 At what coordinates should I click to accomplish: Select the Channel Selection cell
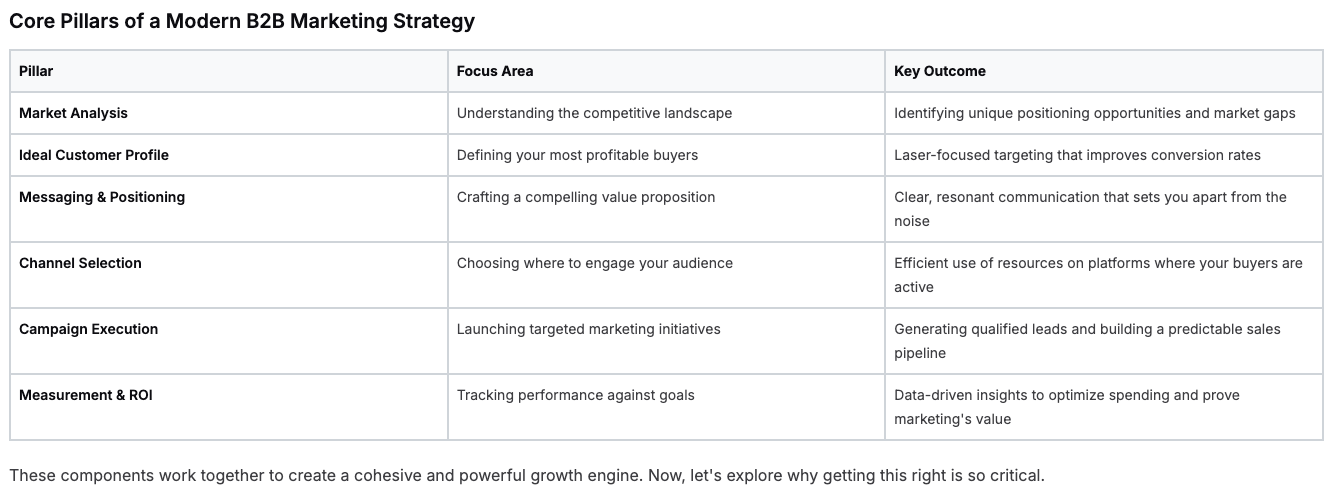229,275
